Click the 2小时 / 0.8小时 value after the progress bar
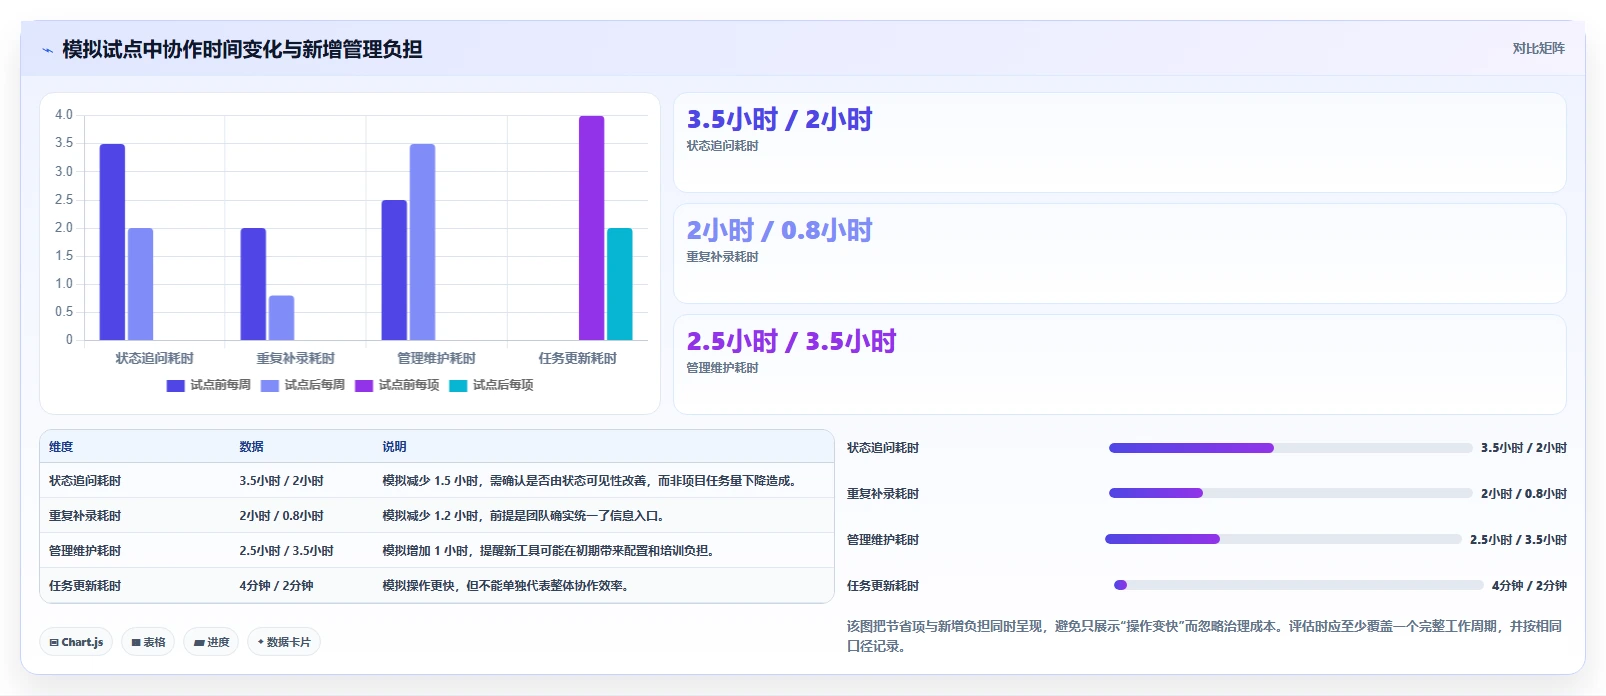 click(x=1524, y=494)
